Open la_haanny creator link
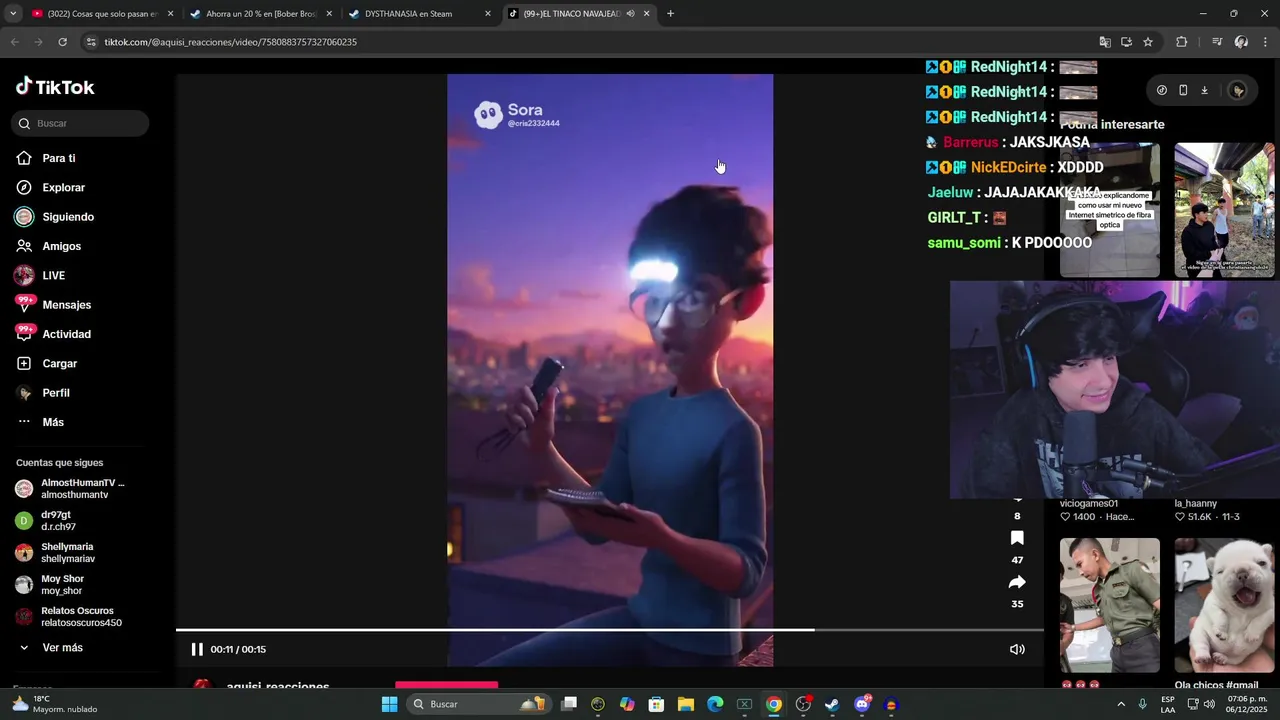1280x720 pixels. coord(1195,504)
